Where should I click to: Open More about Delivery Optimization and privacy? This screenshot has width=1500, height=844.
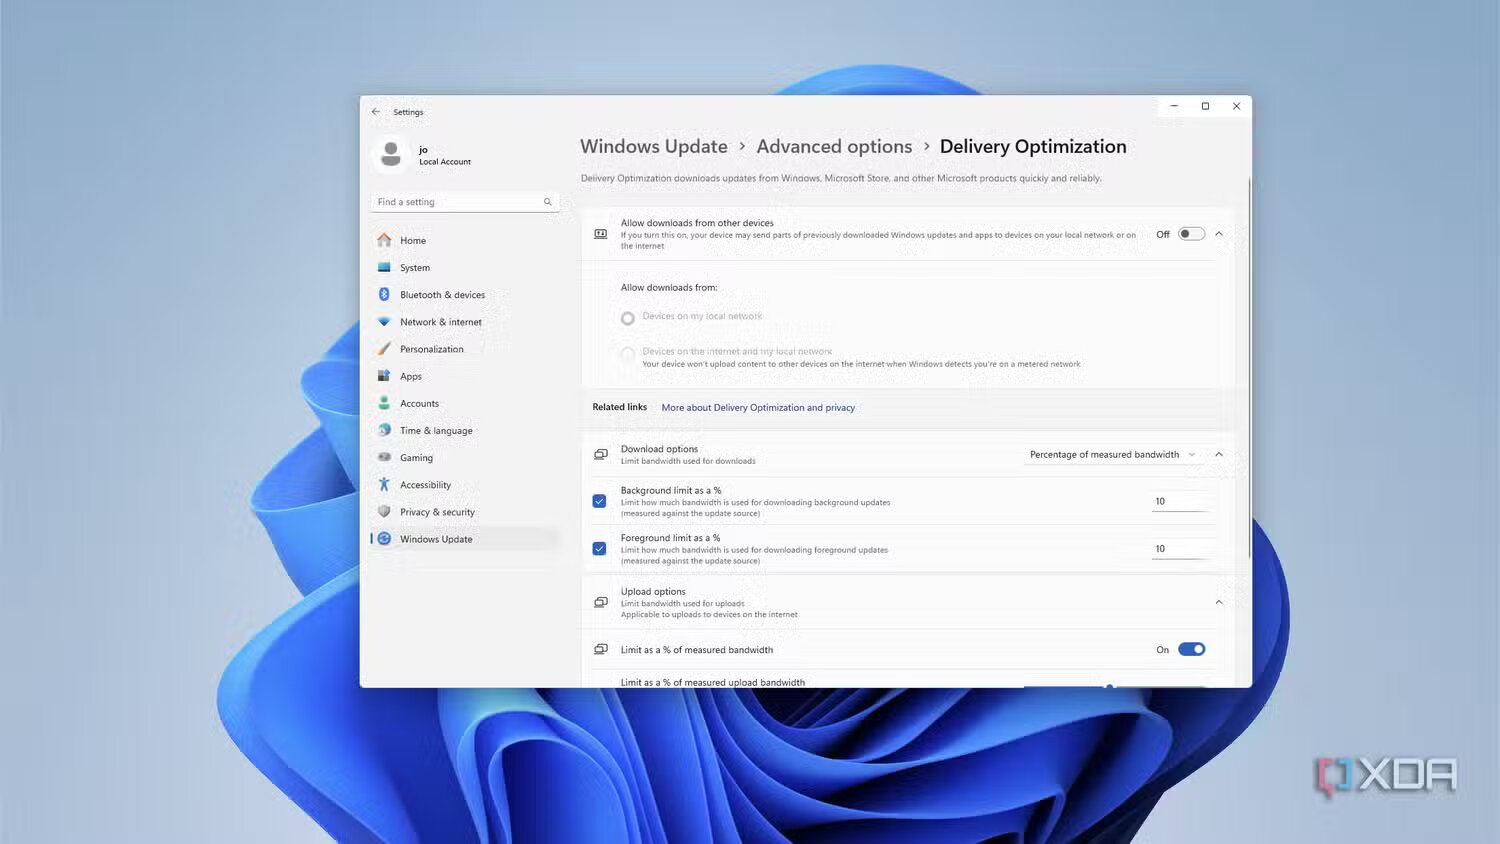758,408
